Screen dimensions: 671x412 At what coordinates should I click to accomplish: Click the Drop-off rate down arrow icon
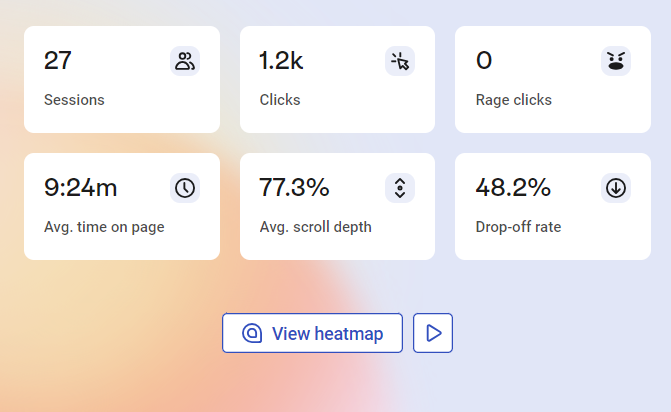point(616,188)
